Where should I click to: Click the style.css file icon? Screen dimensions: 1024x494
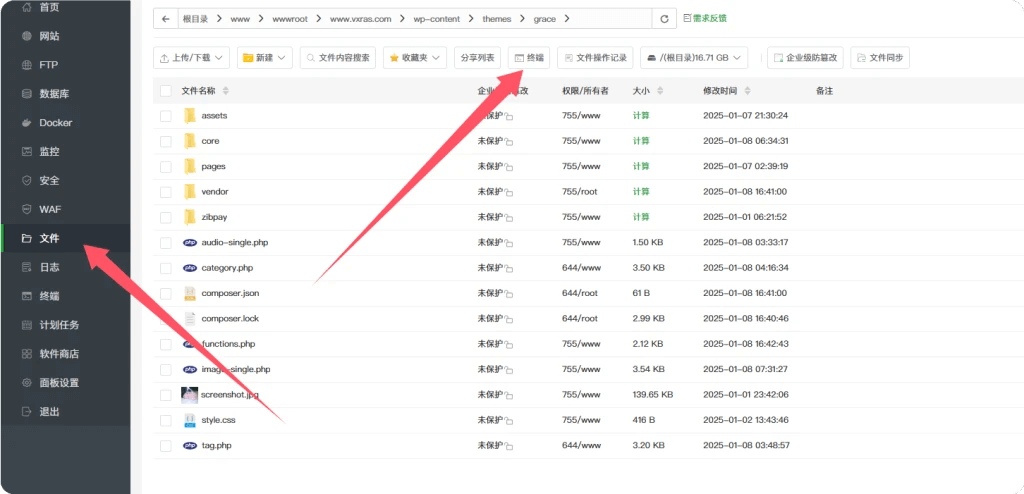pyautogui.click(x=190, y=420)
